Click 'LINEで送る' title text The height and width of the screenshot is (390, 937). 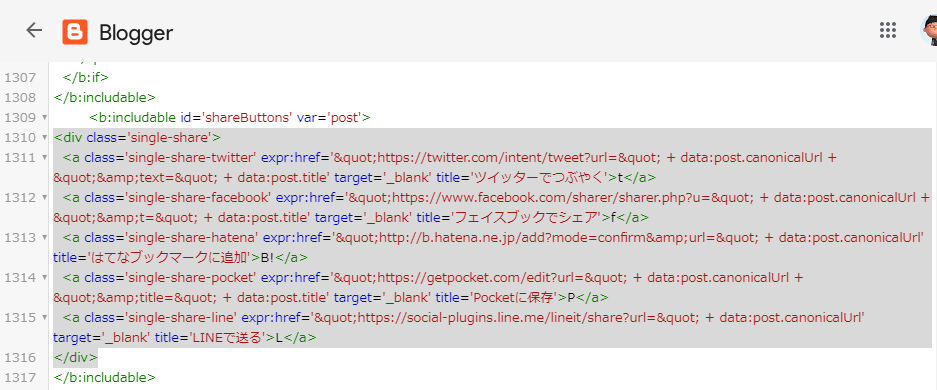pos(226,338)
